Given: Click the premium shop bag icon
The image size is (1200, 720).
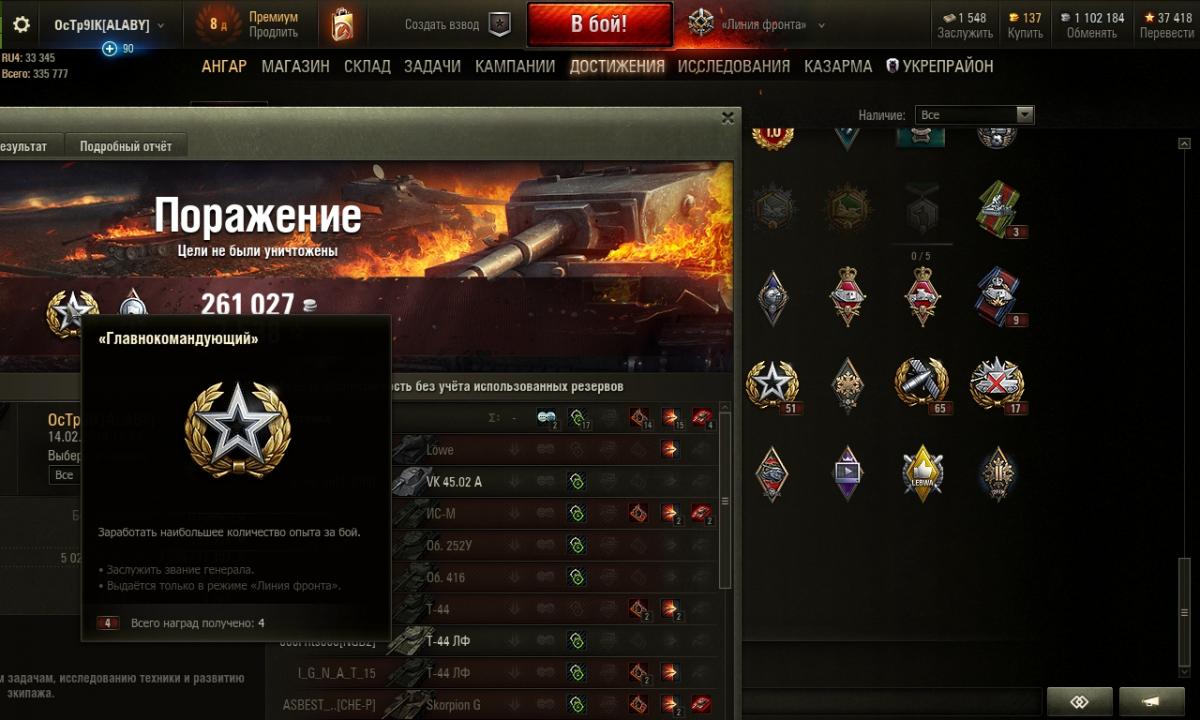Looking at the screenshot, I should (342, 25).
